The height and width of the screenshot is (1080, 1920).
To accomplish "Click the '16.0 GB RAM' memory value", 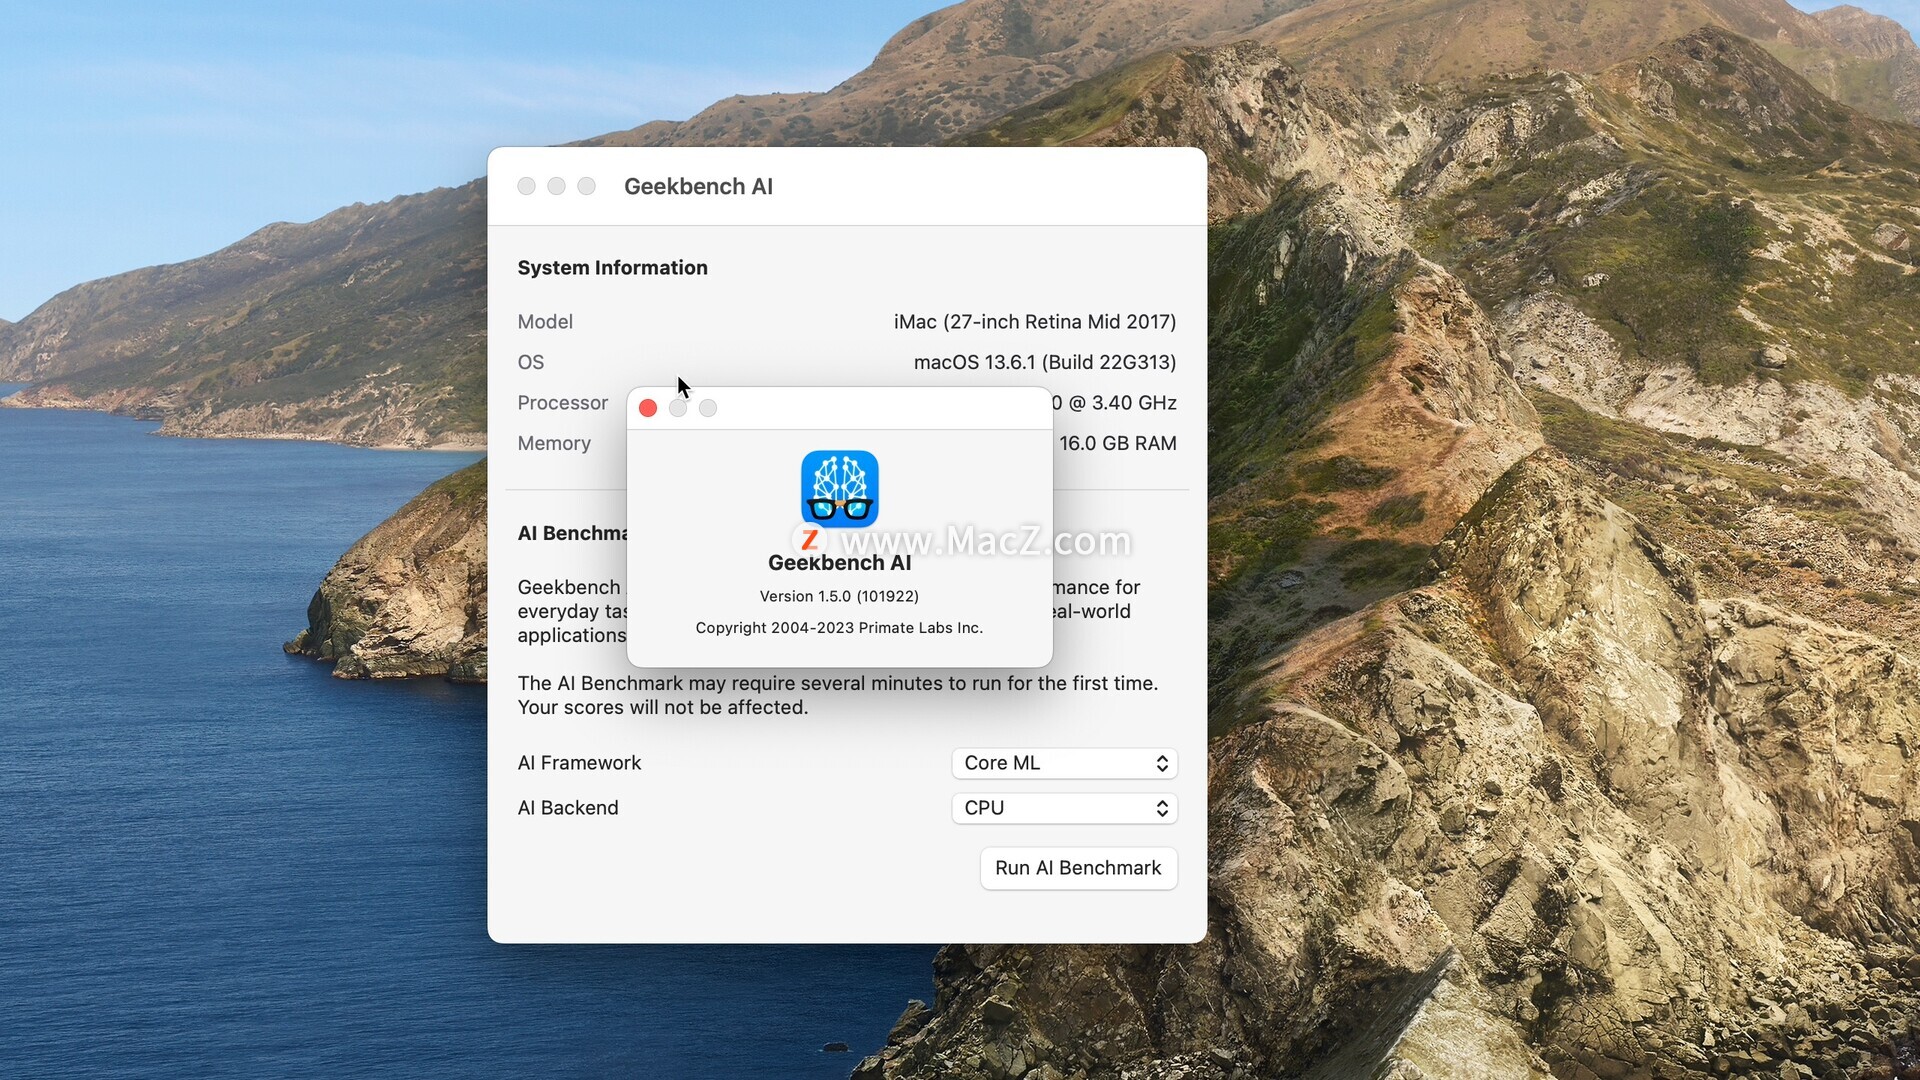I will (1117, 443).
